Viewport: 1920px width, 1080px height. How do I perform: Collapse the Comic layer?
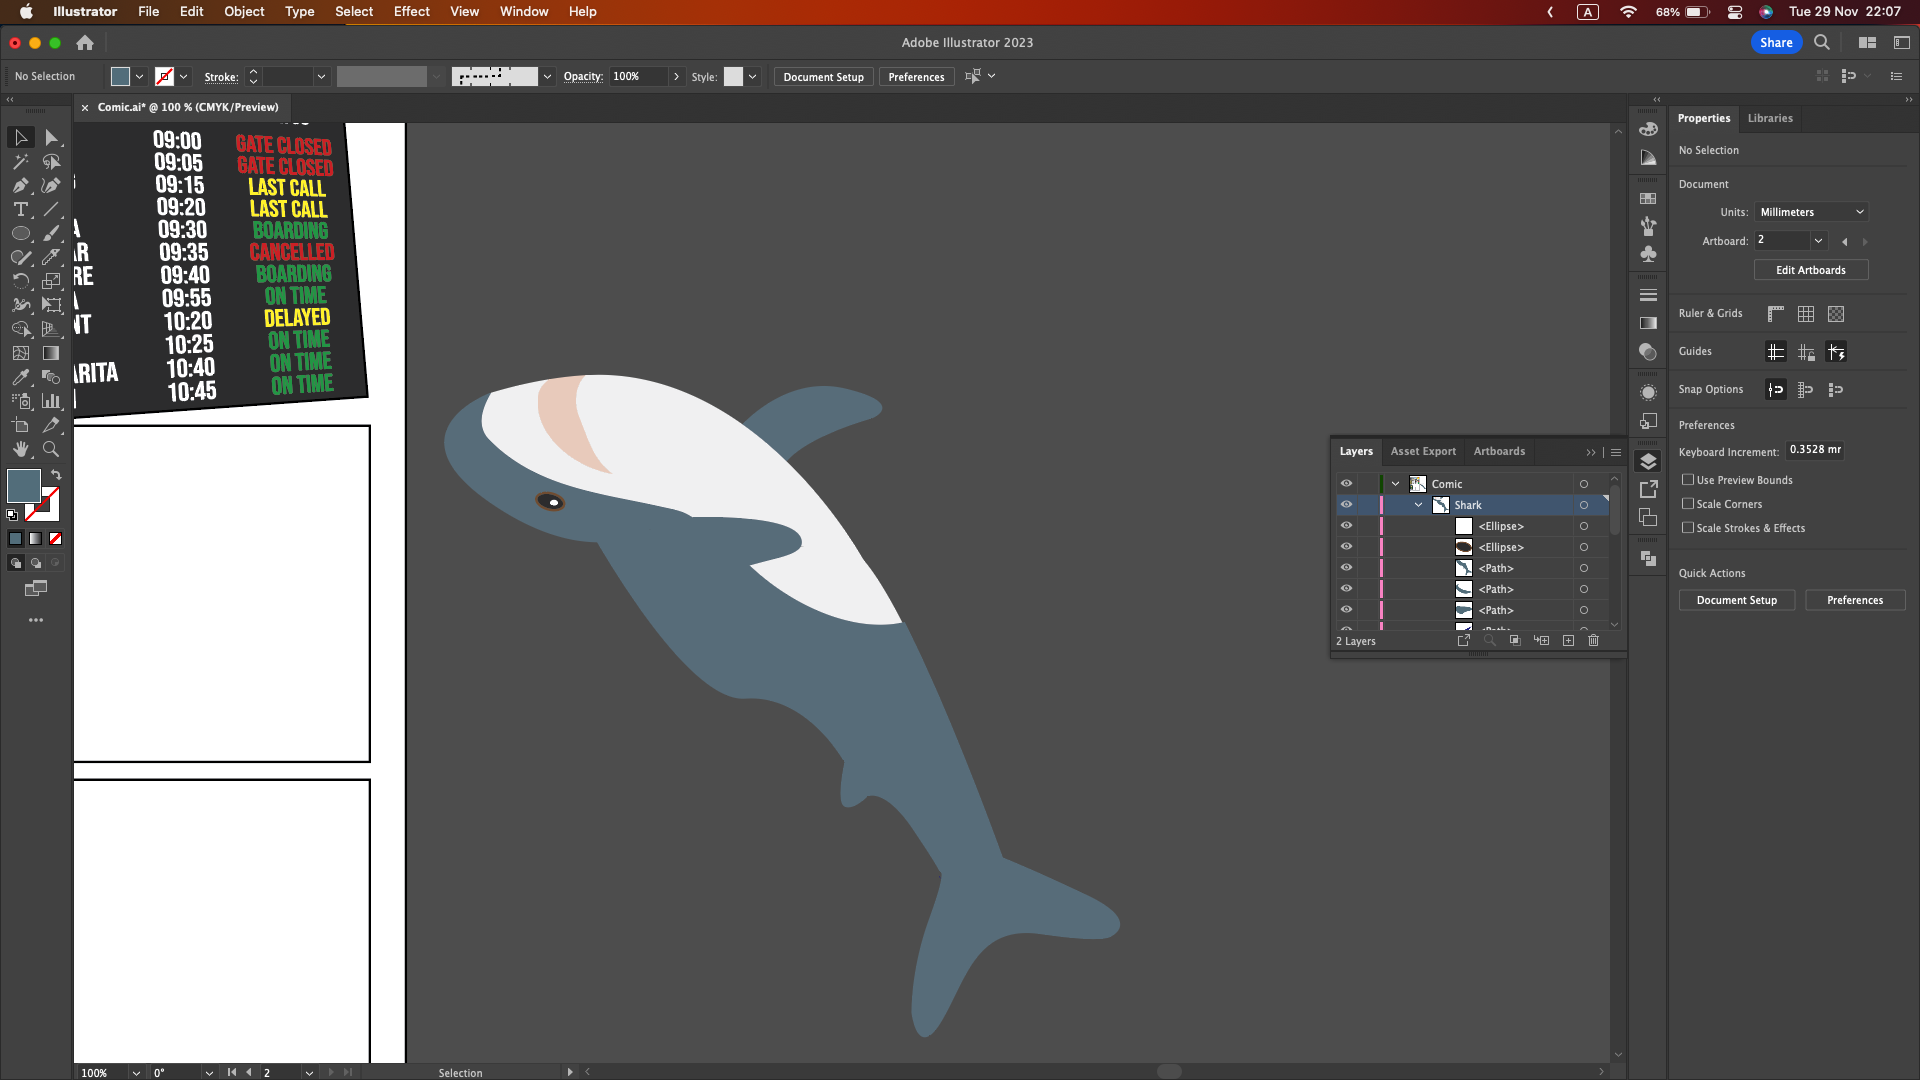point(1396,484)
